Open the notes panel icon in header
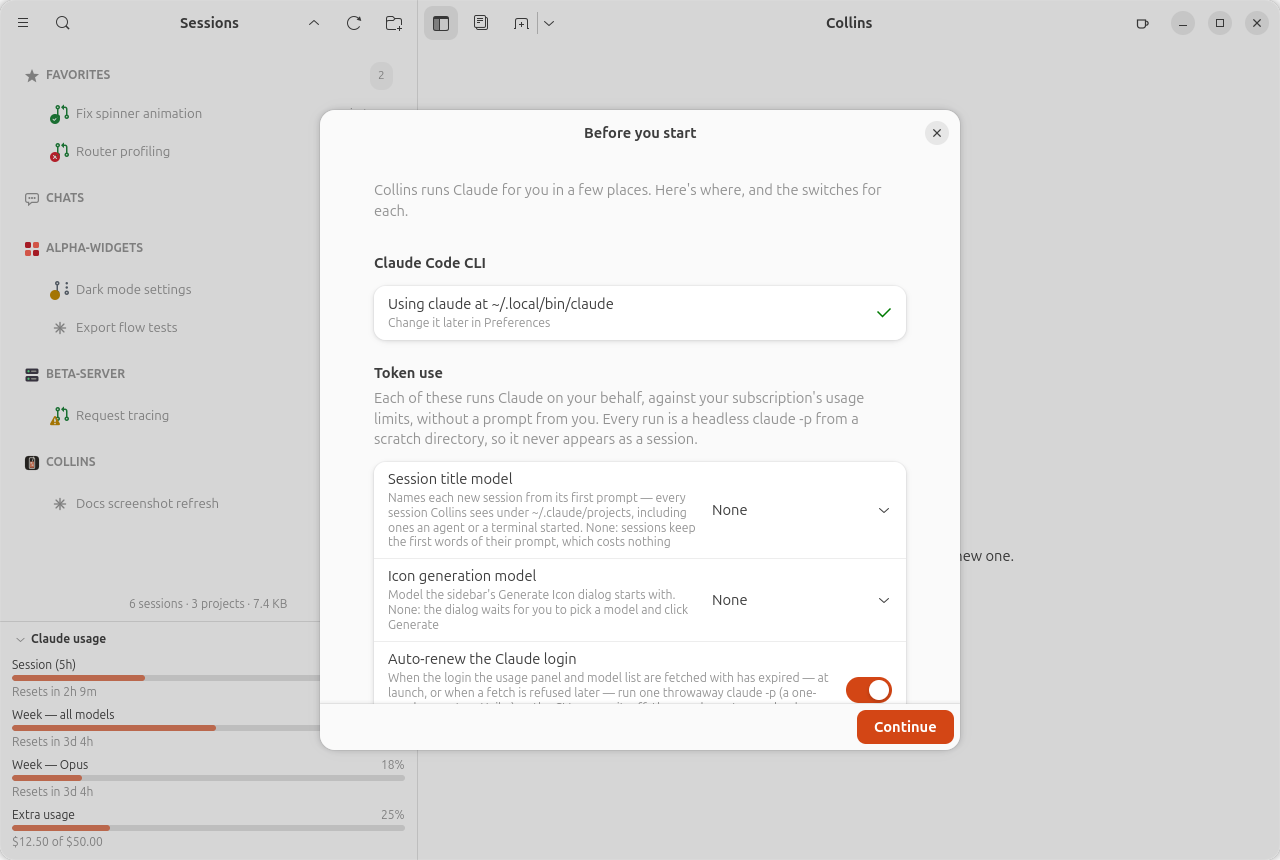Screen dimensions: 1280x860 tap(481, 23)
